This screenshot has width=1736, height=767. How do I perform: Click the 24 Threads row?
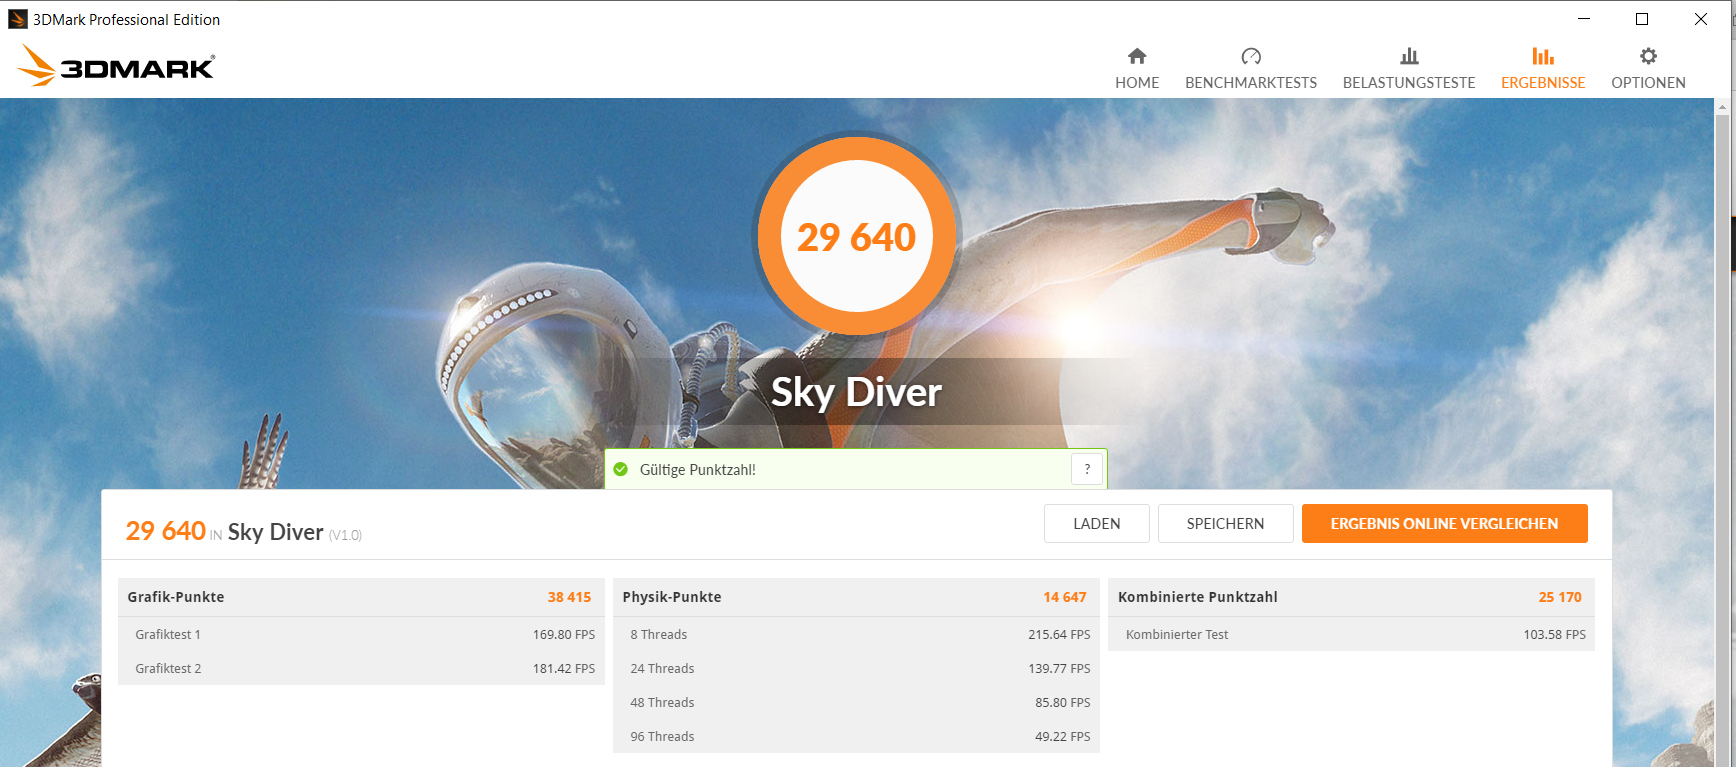tap(856, 668)
